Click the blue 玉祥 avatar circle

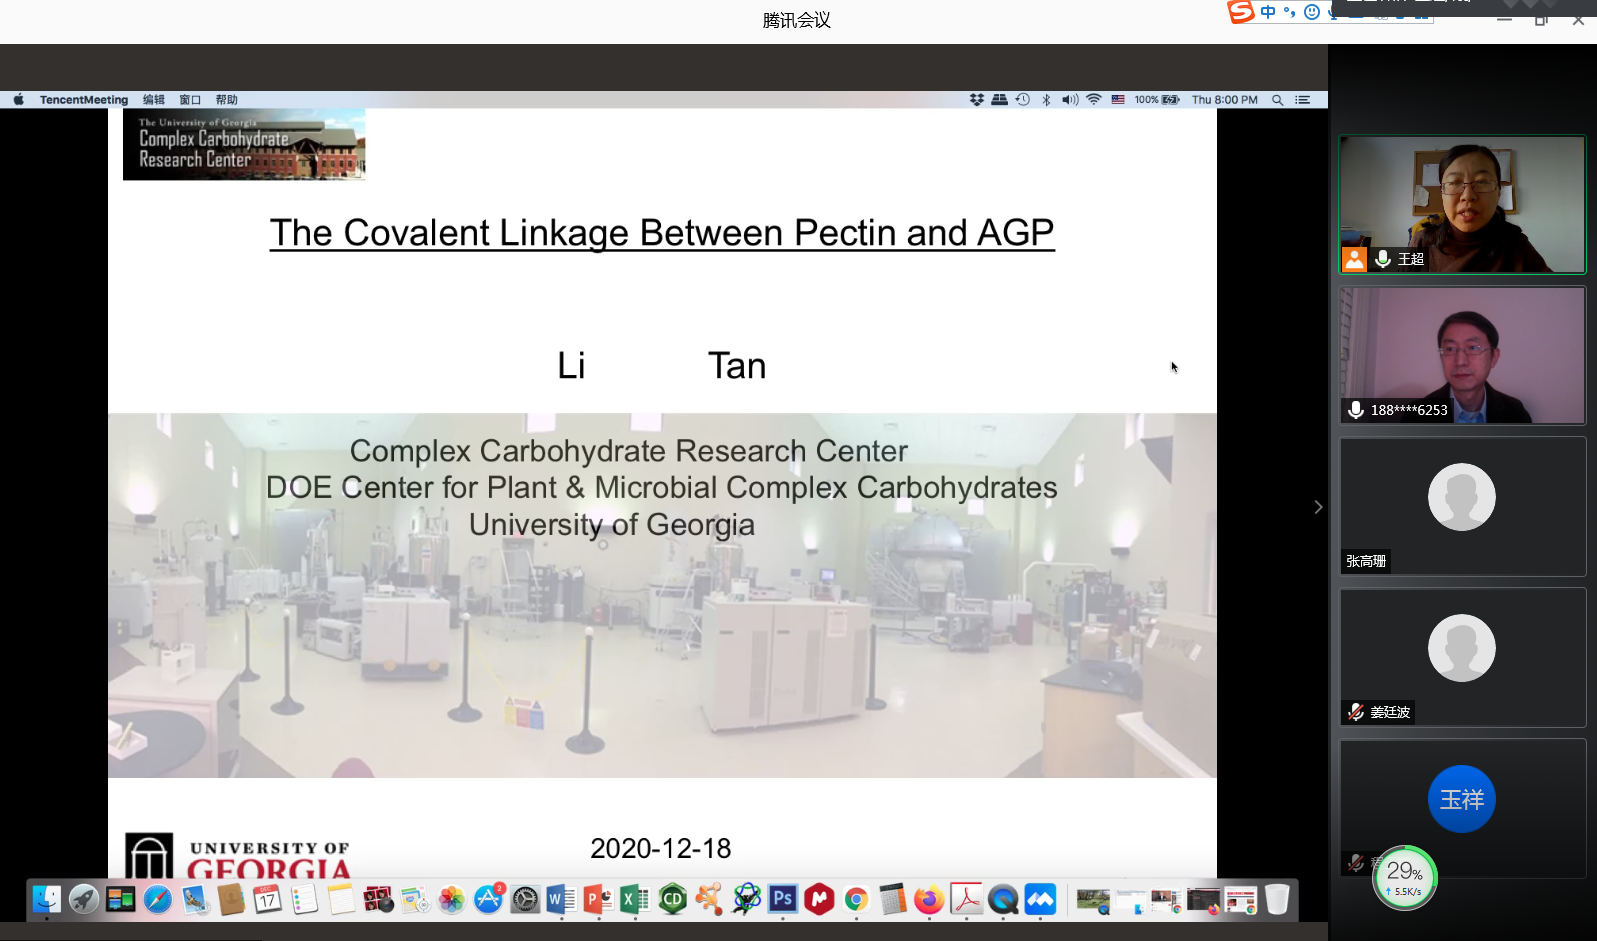point(1461,799)
